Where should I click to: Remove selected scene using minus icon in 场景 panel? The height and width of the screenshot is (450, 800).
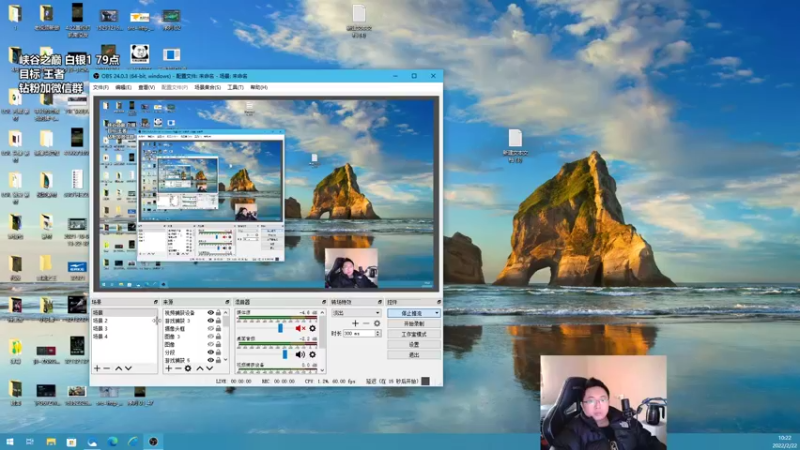107,368
